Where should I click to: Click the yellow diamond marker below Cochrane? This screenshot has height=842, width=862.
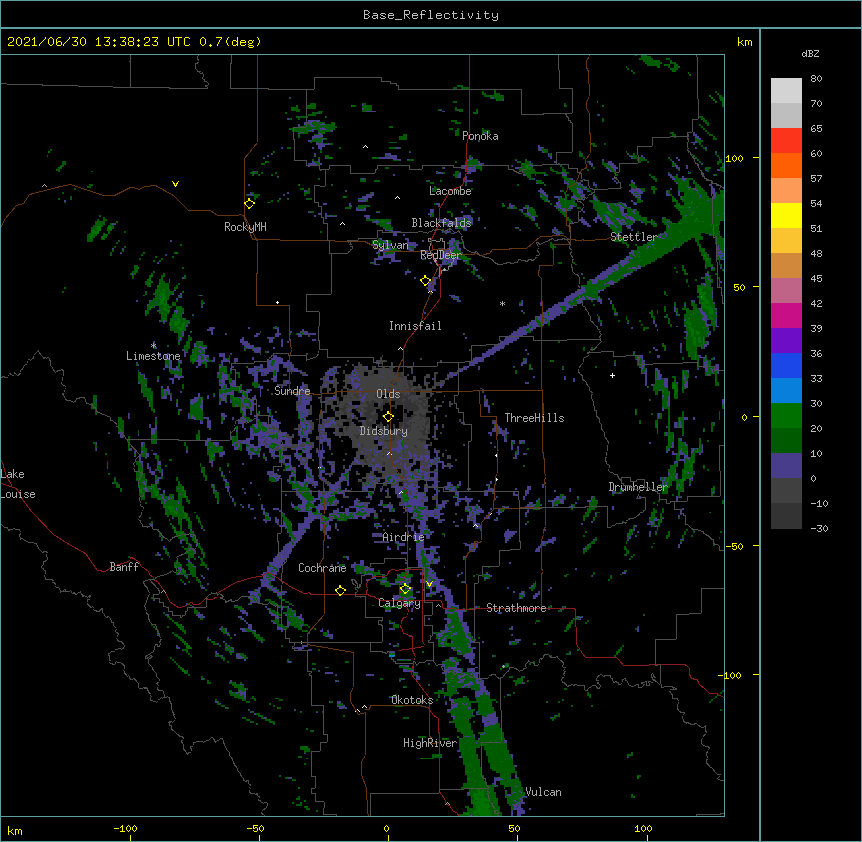pyautogui.click(x=340, y=590)
